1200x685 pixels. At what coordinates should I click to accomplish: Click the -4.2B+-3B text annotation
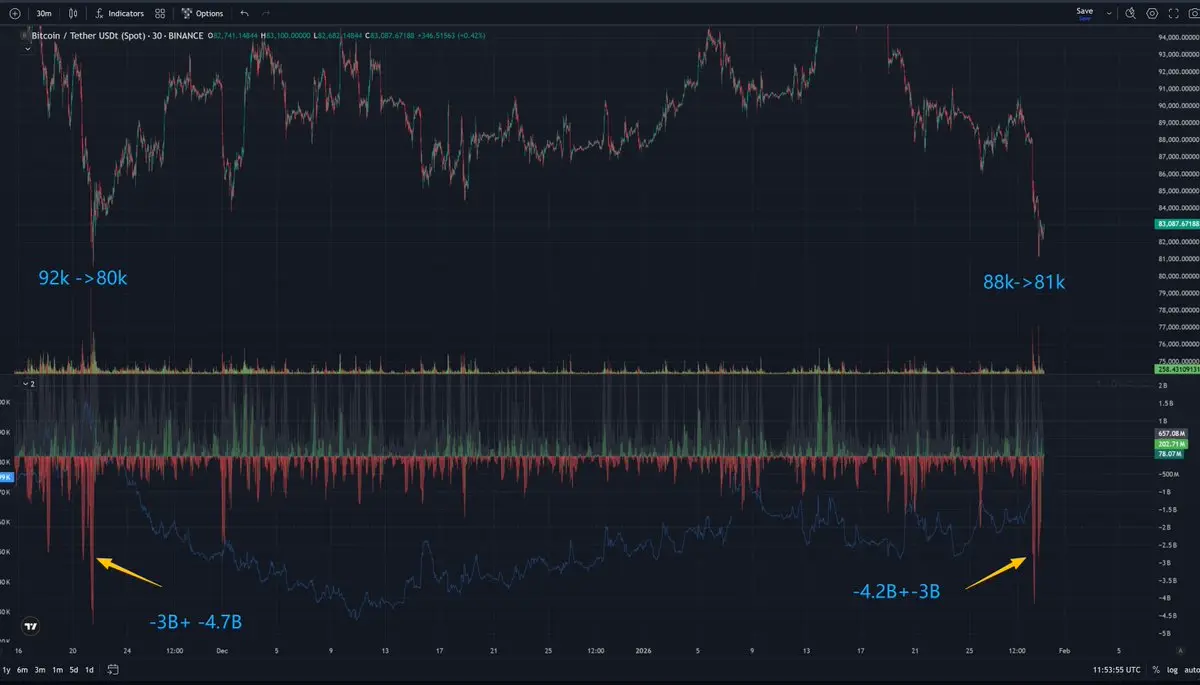click(x=896, y=591)
